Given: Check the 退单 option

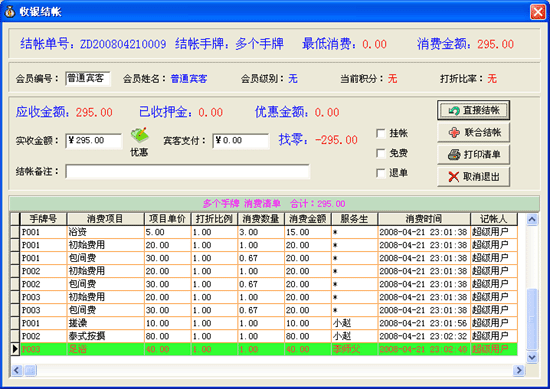Looking at the screenshot, I should pyautogui.click(x=381, y=173).
